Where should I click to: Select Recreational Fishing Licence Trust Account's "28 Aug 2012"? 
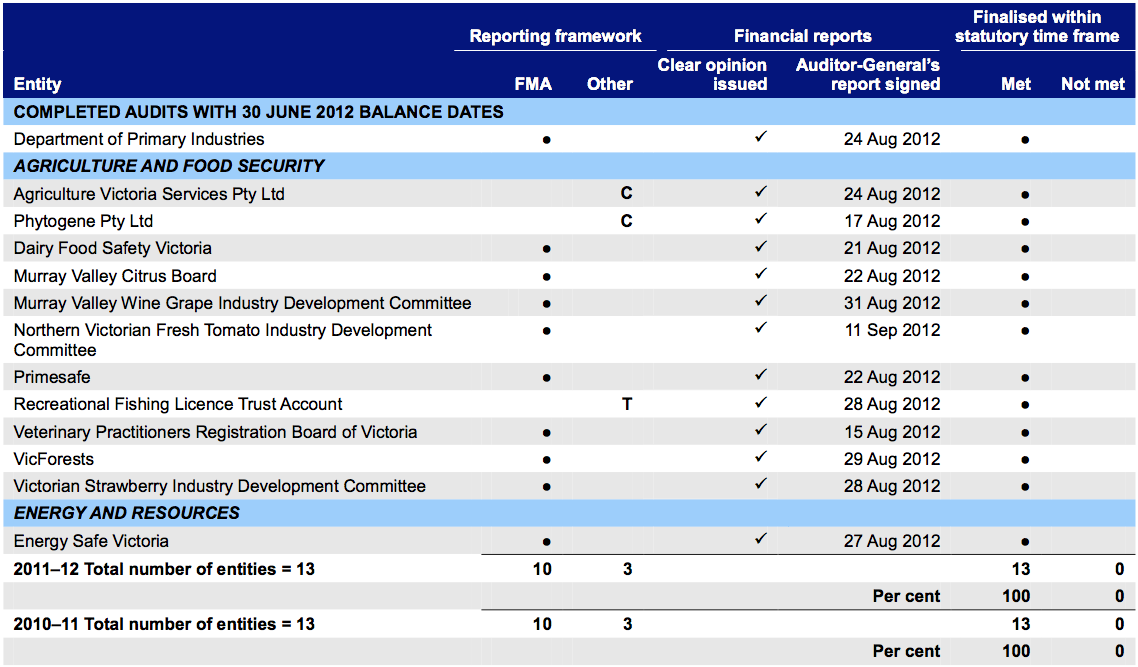coord(892,404)
